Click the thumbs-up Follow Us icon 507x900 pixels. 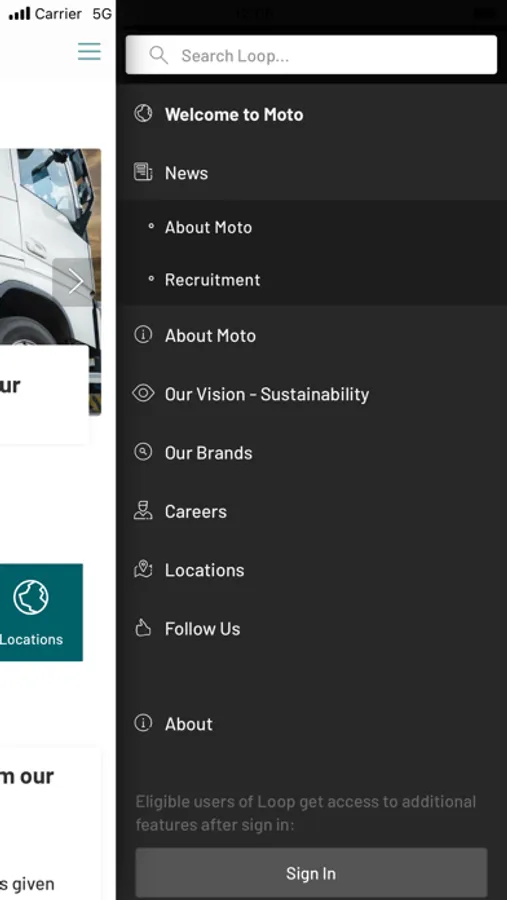(x=143, y=629)
